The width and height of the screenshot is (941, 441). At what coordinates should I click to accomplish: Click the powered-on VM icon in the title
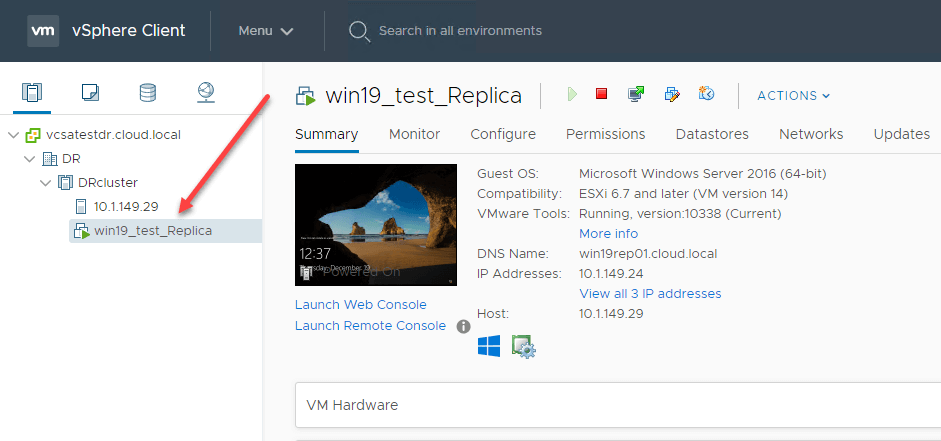306,96
